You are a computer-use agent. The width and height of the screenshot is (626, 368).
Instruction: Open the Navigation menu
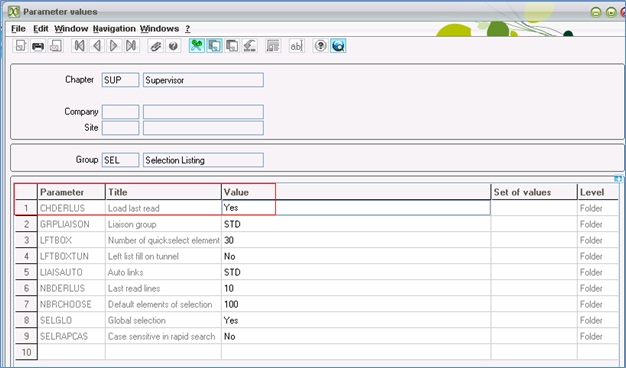(114, 29)
